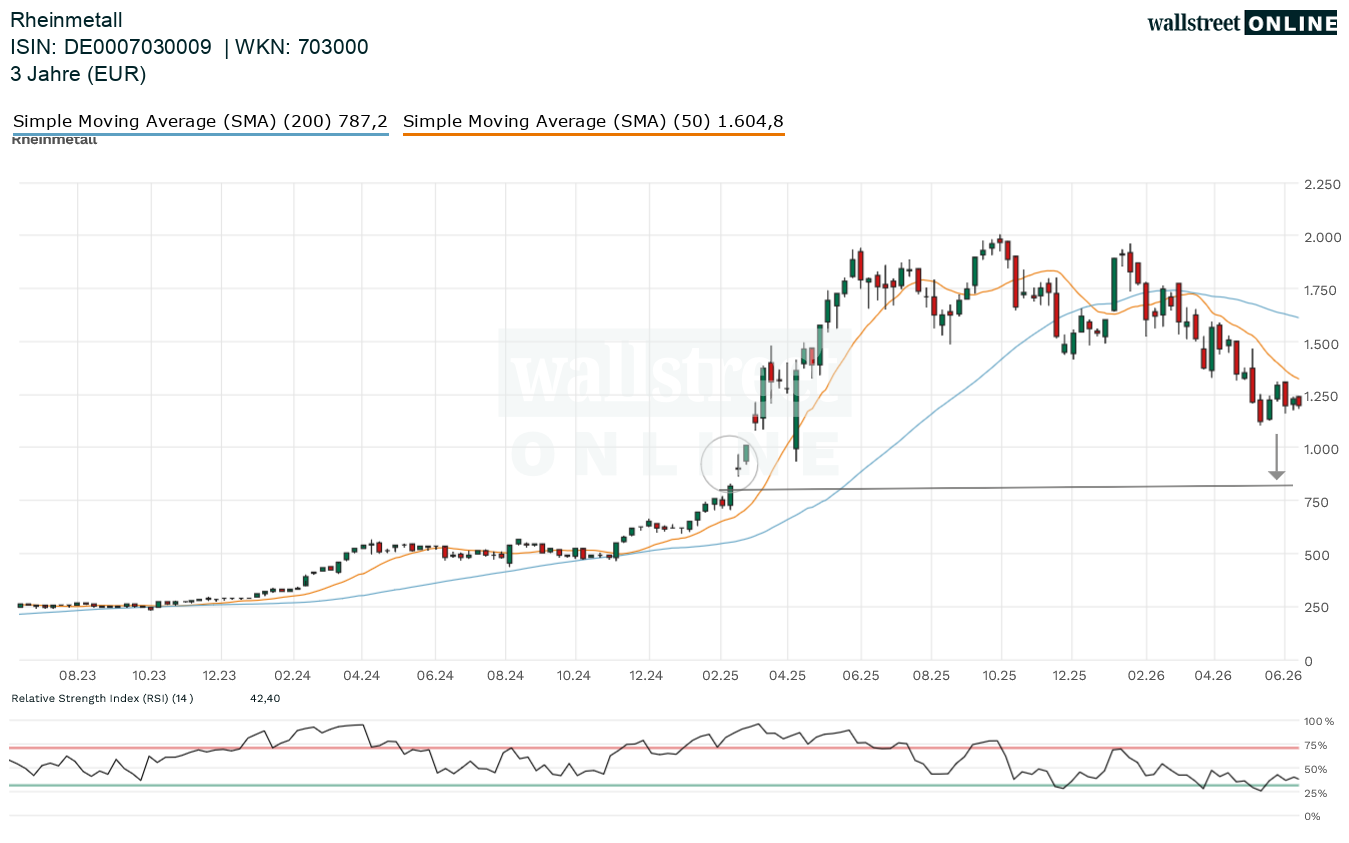
Task: Click the ISIN DE0007030009 text
Action: pyautogui.click(x=111, y=46)
